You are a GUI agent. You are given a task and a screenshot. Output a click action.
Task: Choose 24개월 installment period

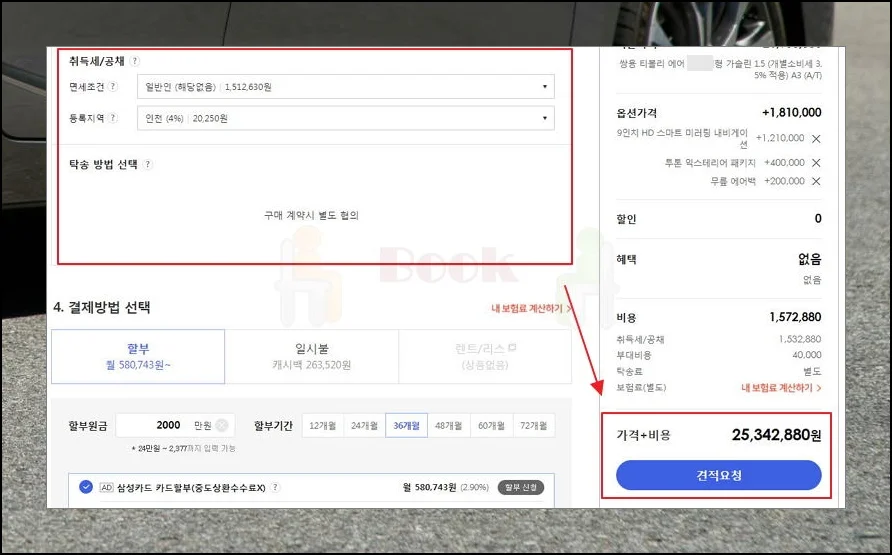click(x=365, y=425)
